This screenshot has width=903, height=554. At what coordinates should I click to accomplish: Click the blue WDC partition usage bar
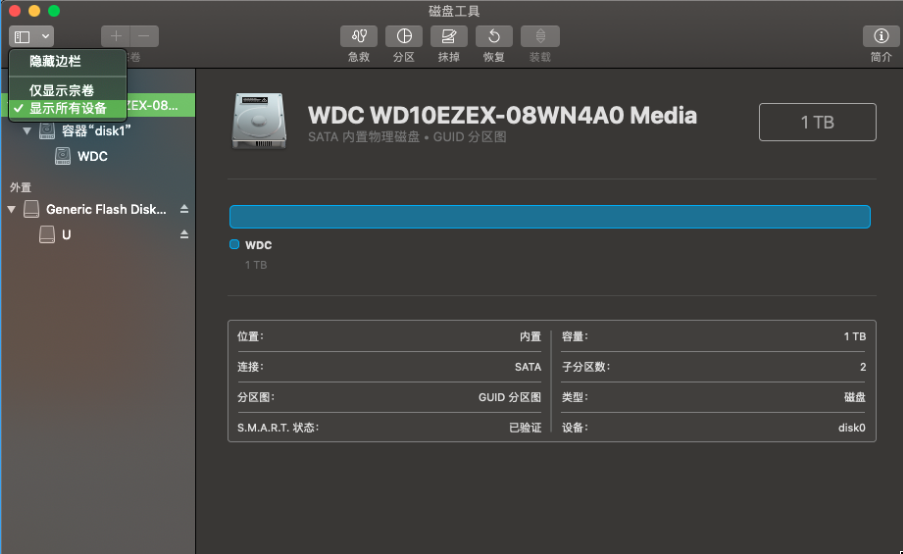tap(550, 217)
